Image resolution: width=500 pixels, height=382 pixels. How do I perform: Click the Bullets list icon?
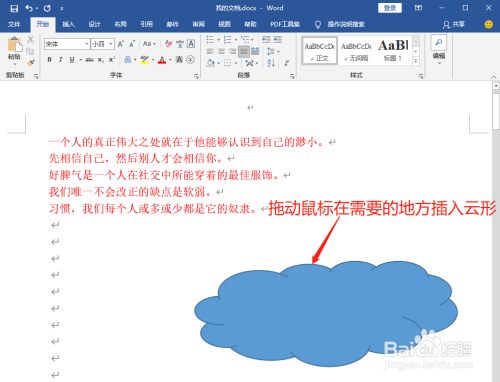point(210,40)
